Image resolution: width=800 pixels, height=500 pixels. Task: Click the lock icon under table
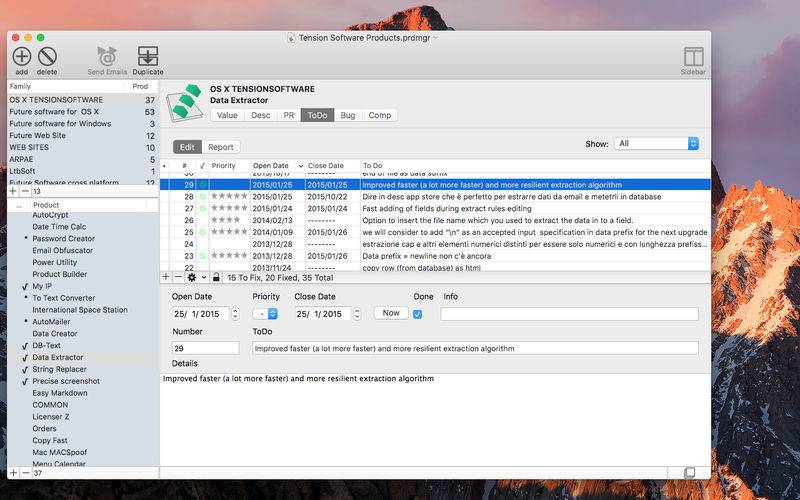216,277
